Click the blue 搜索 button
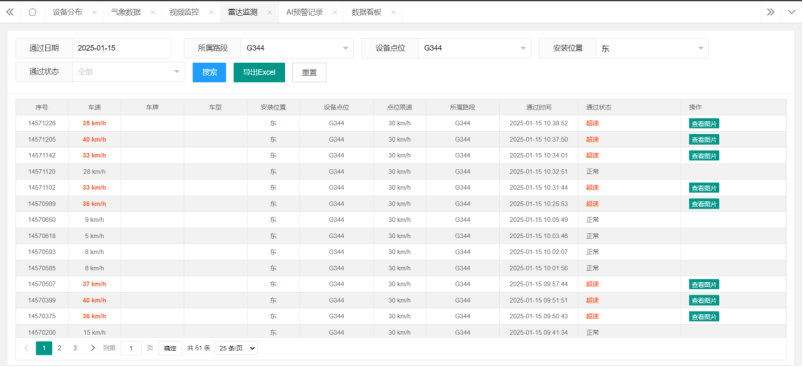This screenshot has width=803, height=367. (209, 72)
